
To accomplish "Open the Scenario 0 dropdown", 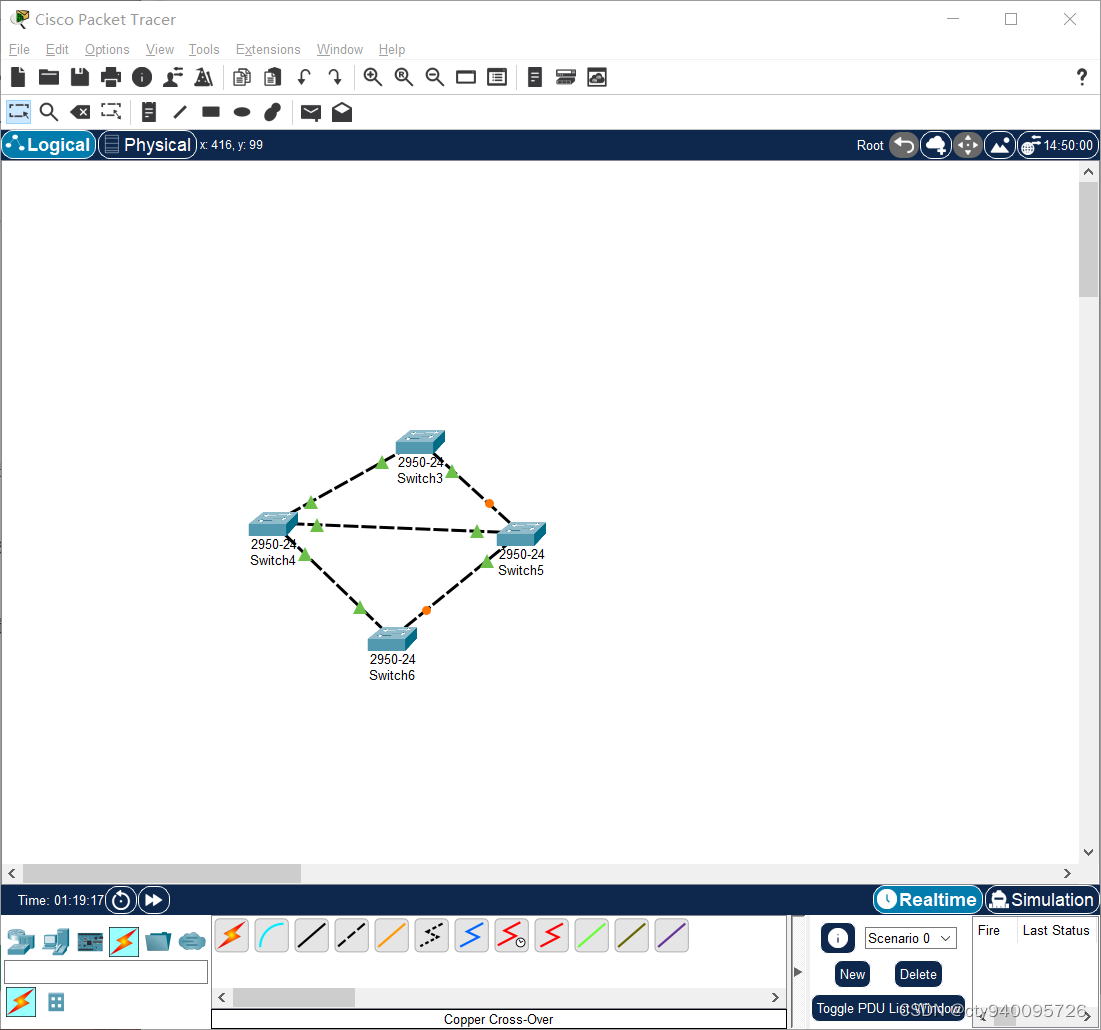I will tap(910, 938).
